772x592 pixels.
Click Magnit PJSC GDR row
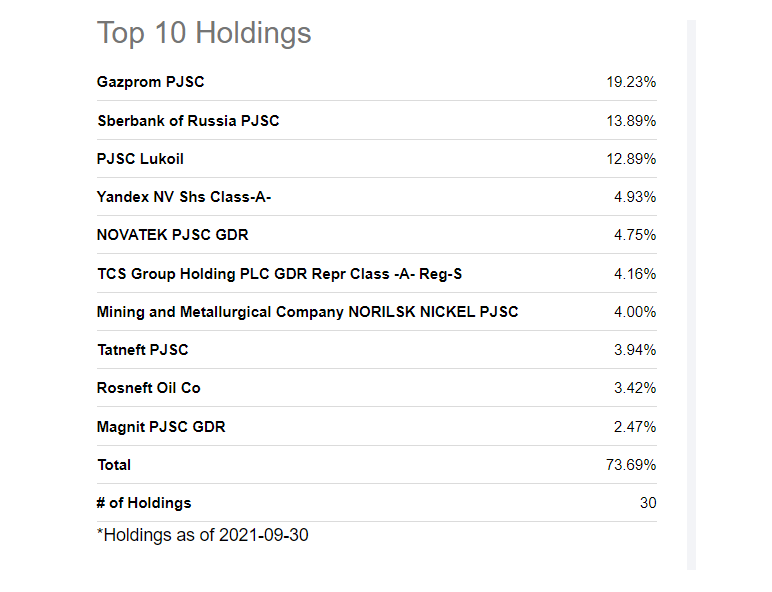point(377,427)
